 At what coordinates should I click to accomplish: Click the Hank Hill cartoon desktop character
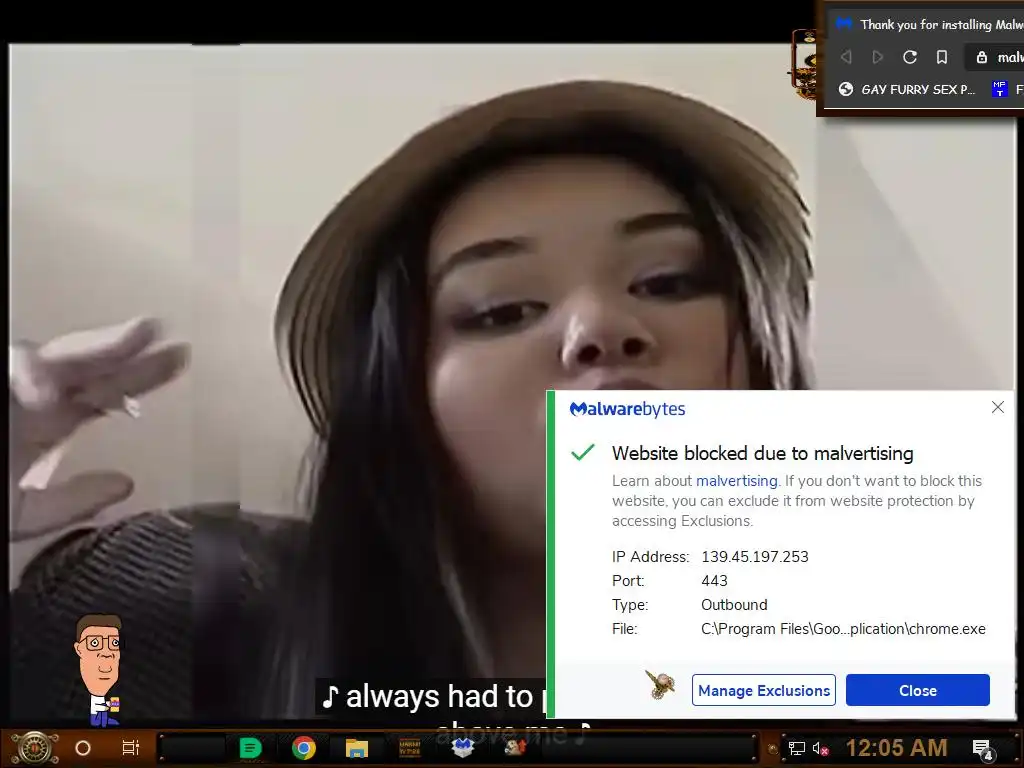point(99,669)
